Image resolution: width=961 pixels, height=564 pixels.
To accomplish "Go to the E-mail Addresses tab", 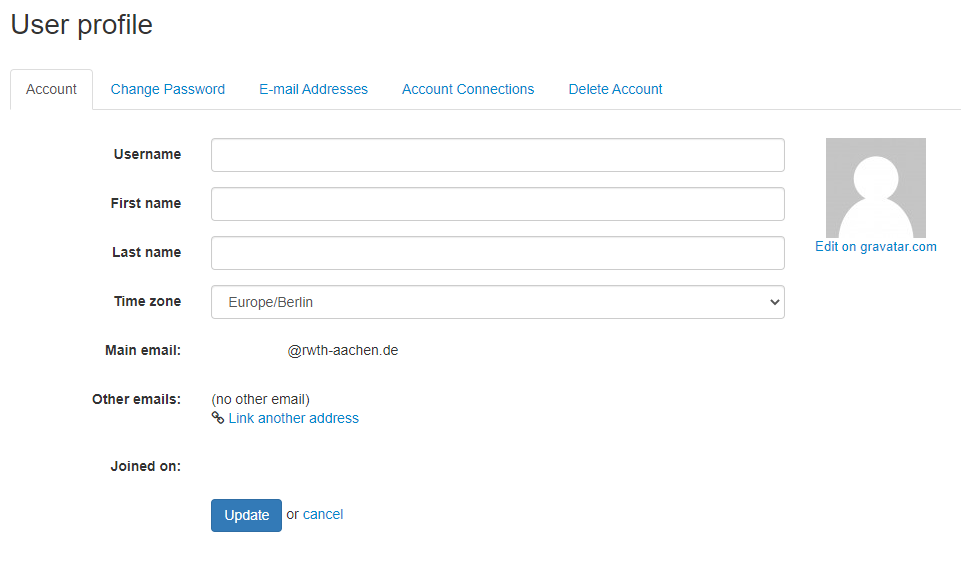I will (313, 89).
